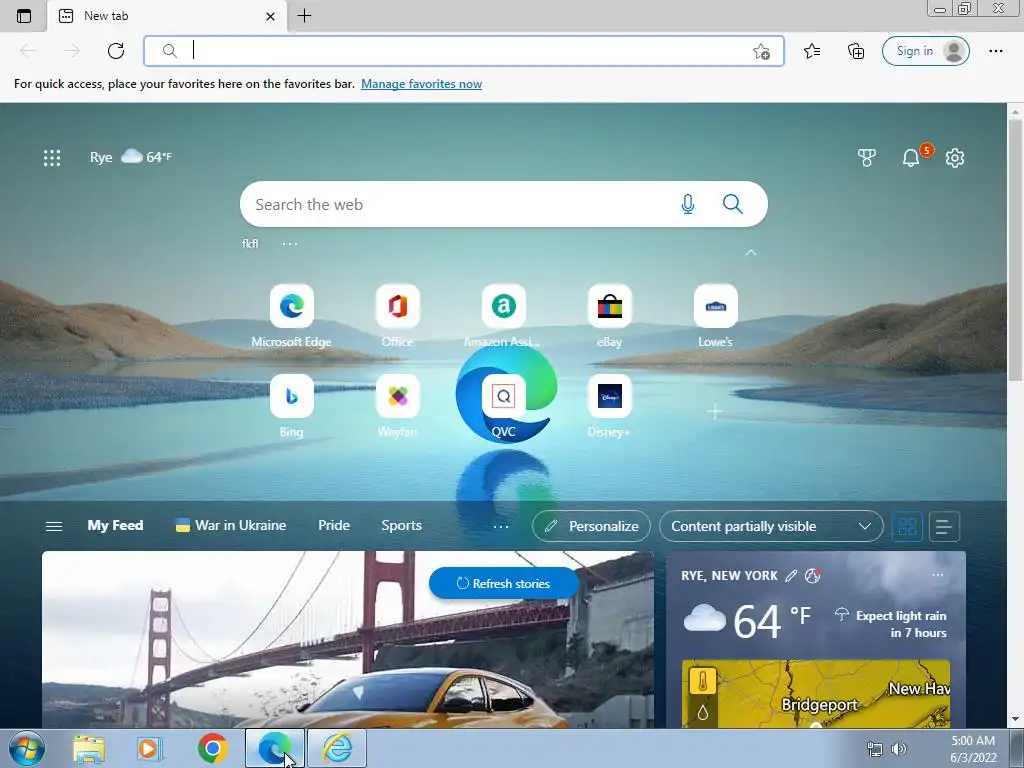
Task: Open page settings gear icon
Action: pyautogui.click(x=955, y=157)
